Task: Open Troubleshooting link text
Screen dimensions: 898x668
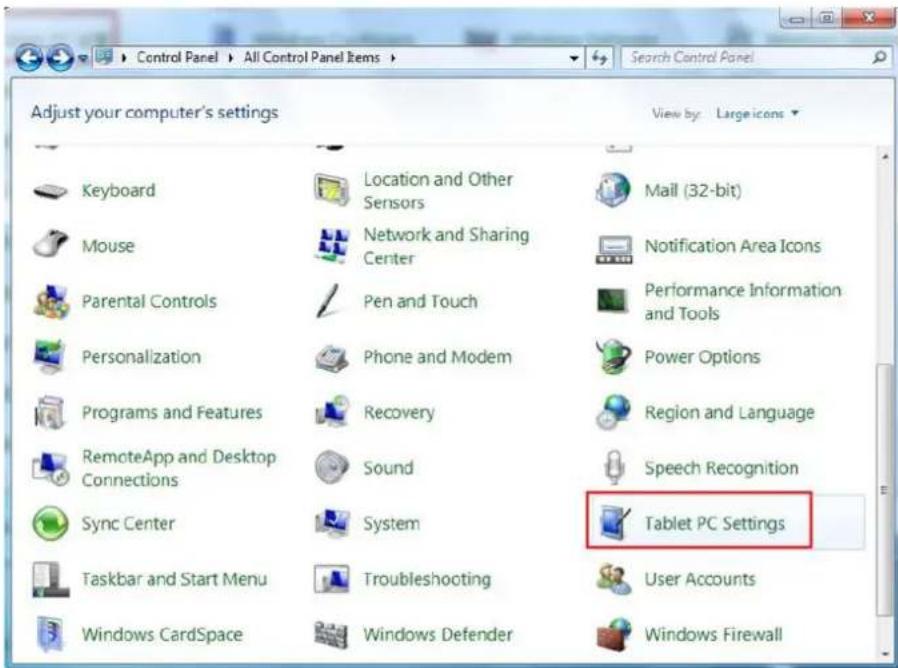Action: click(427, 579)
